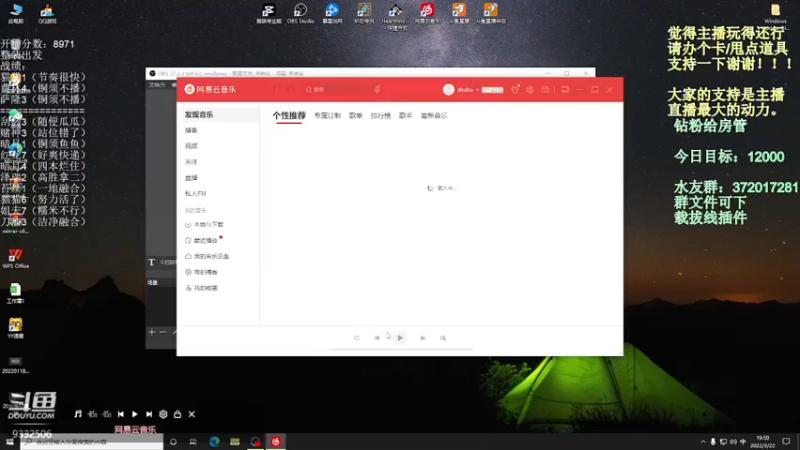Open the OBS Studio desktop shortcut
Screen dimensions: 800x450
point(301,13)
